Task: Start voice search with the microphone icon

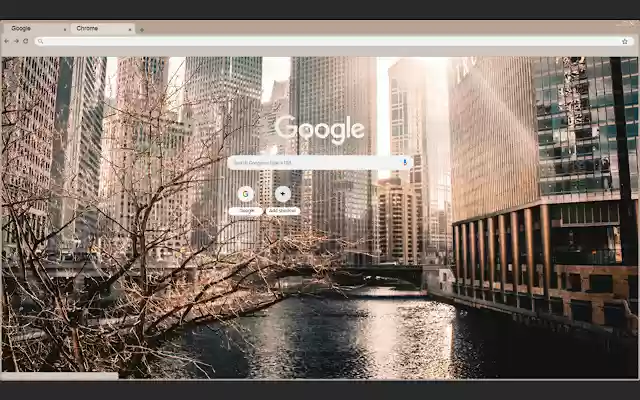Action: pyautogui.click(x=405, y=162)
